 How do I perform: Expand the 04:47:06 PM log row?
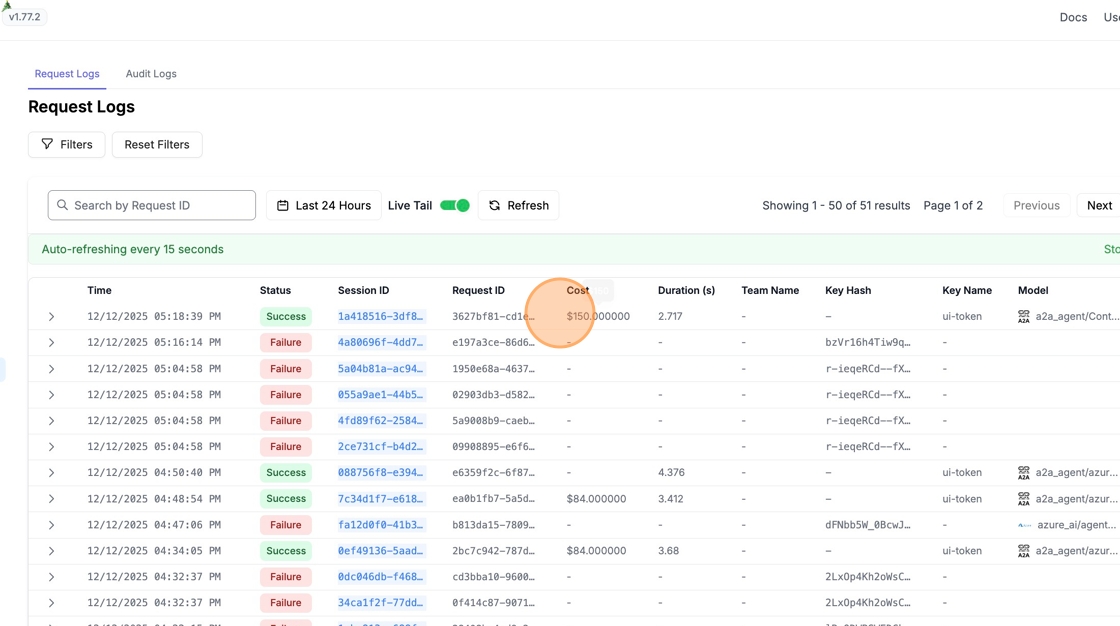pos(51,525)
